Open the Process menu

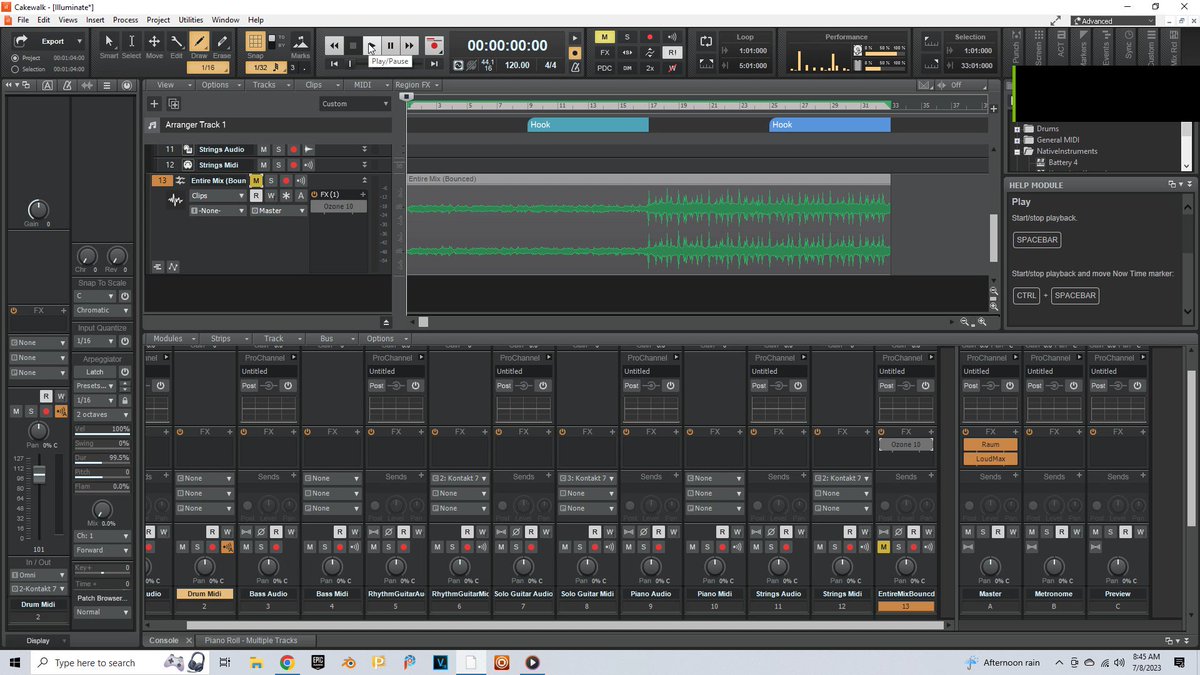[x=126, y=20]
